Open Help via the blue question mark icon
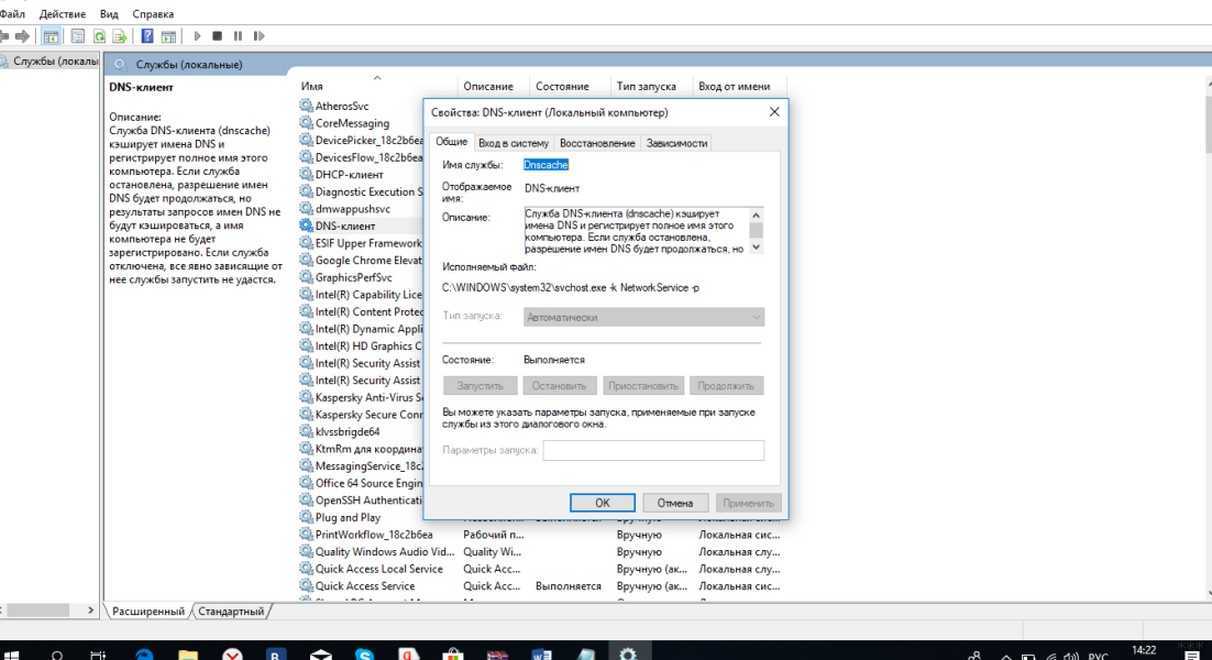The height and width of the screenshot is (660, 1212). tap(147, 36)
